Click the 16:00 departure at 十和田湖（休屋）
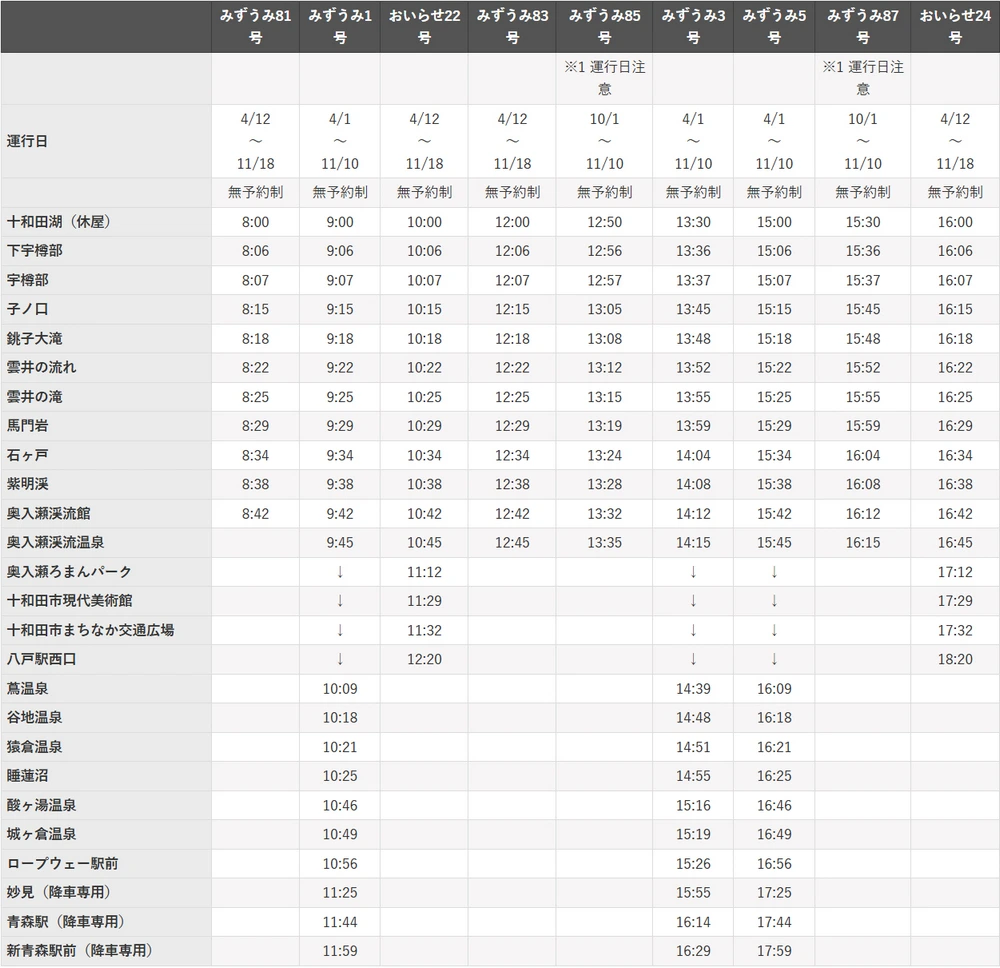Image resolution: width=1000 pixels, height=968 pixels. 955,222
